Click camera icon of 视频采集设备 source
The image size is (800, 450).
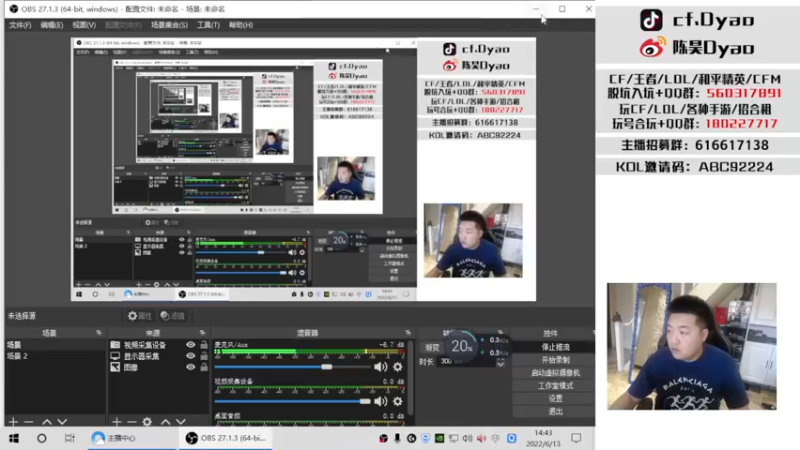click(x=115, y=345)
